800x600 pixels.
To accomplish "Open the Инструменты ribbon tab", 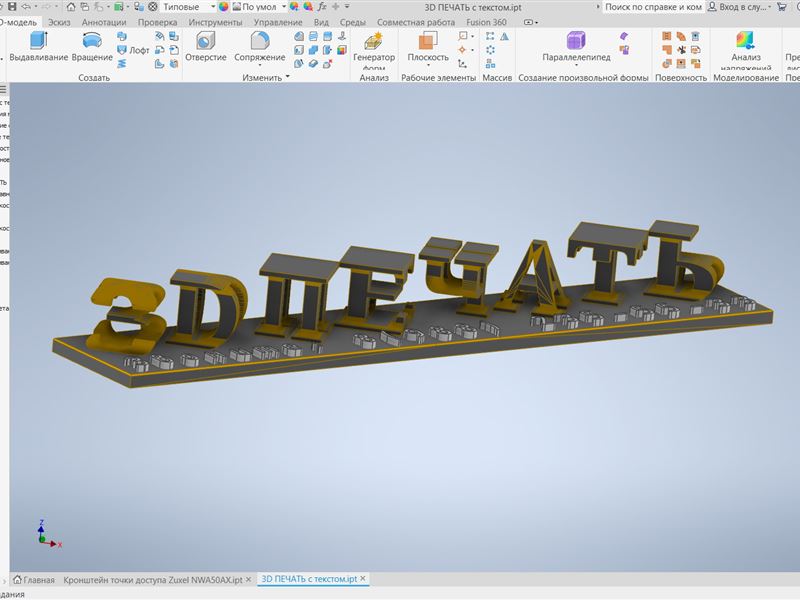I will pos(217,22).
